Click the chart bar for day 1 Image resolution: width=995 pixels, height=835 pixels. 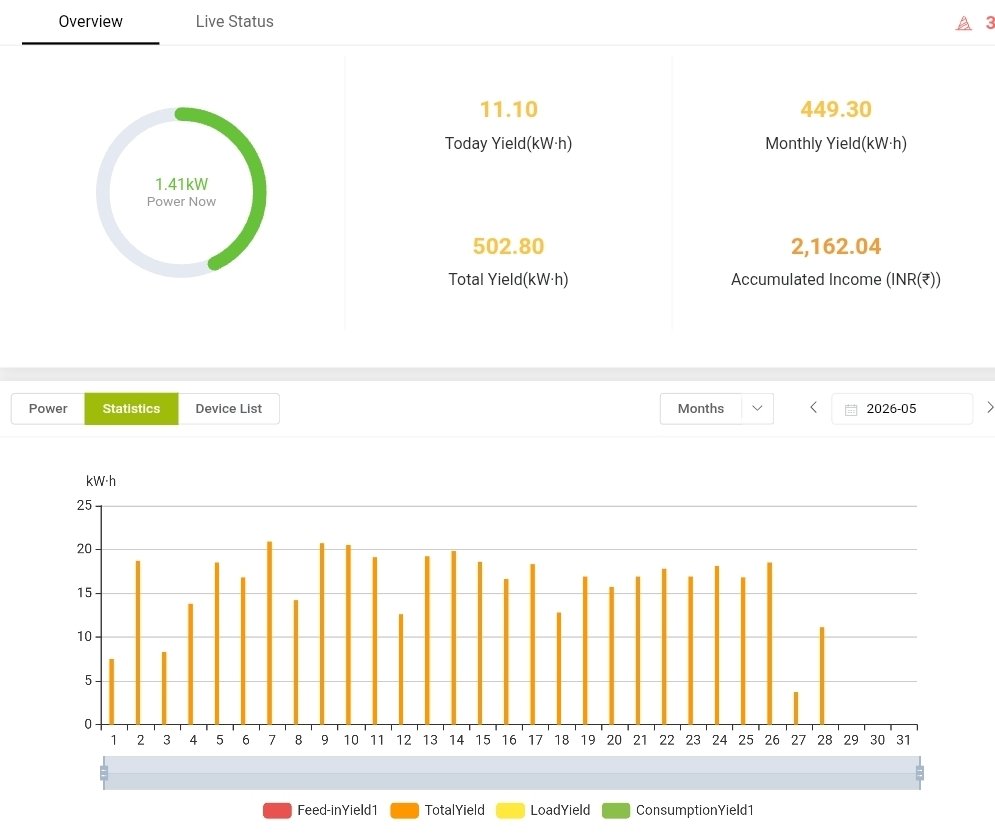tap(112, 692)
